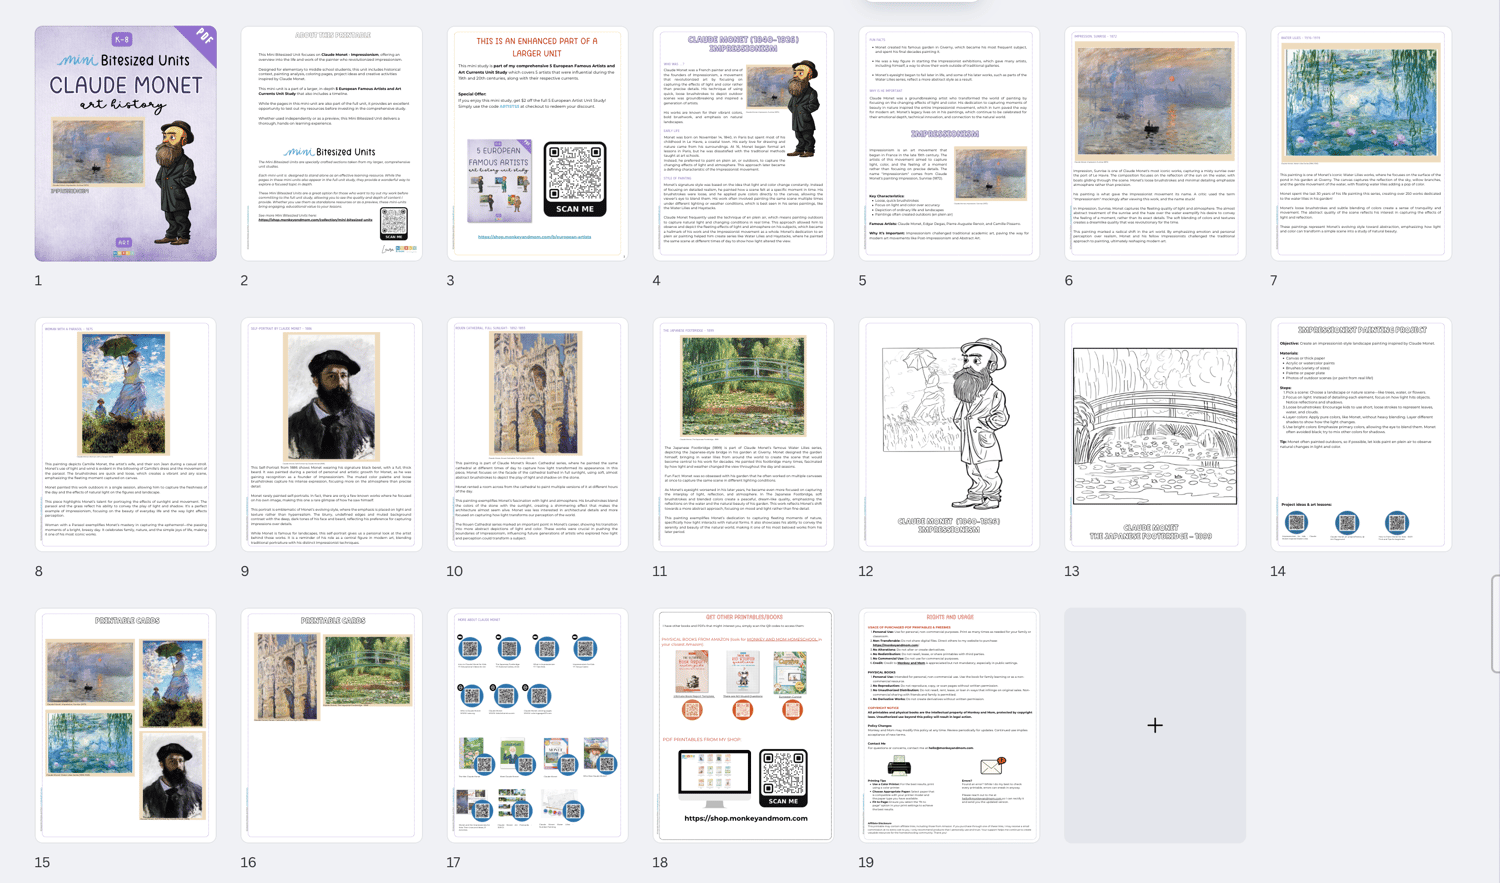
Task: Select page 5 with the Impressionism heading
Action: pos(949,144)
